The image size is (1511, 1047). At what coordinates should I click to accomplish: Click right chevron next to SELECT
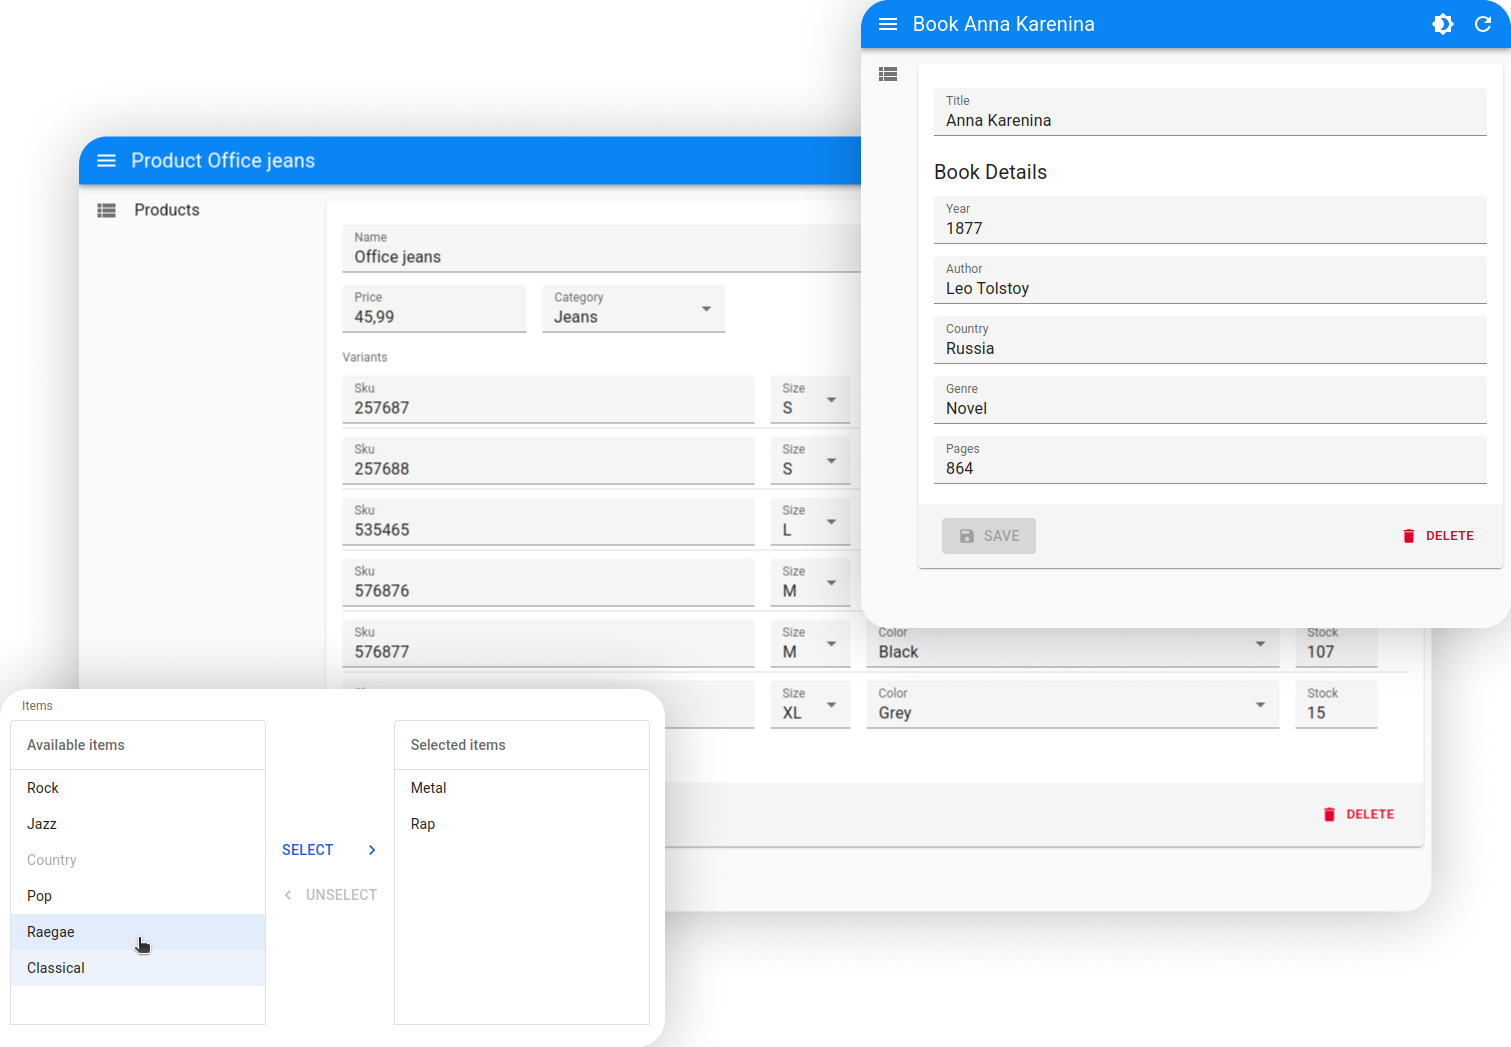click(x=372, y=850)
